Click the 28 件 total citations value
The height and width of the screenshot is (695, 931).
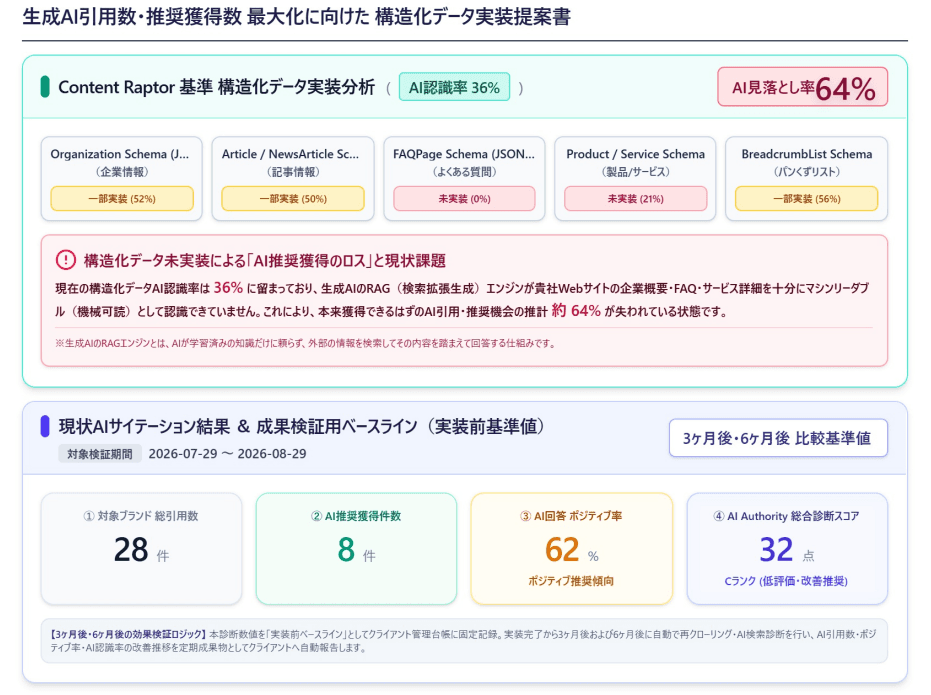(141, 550)
